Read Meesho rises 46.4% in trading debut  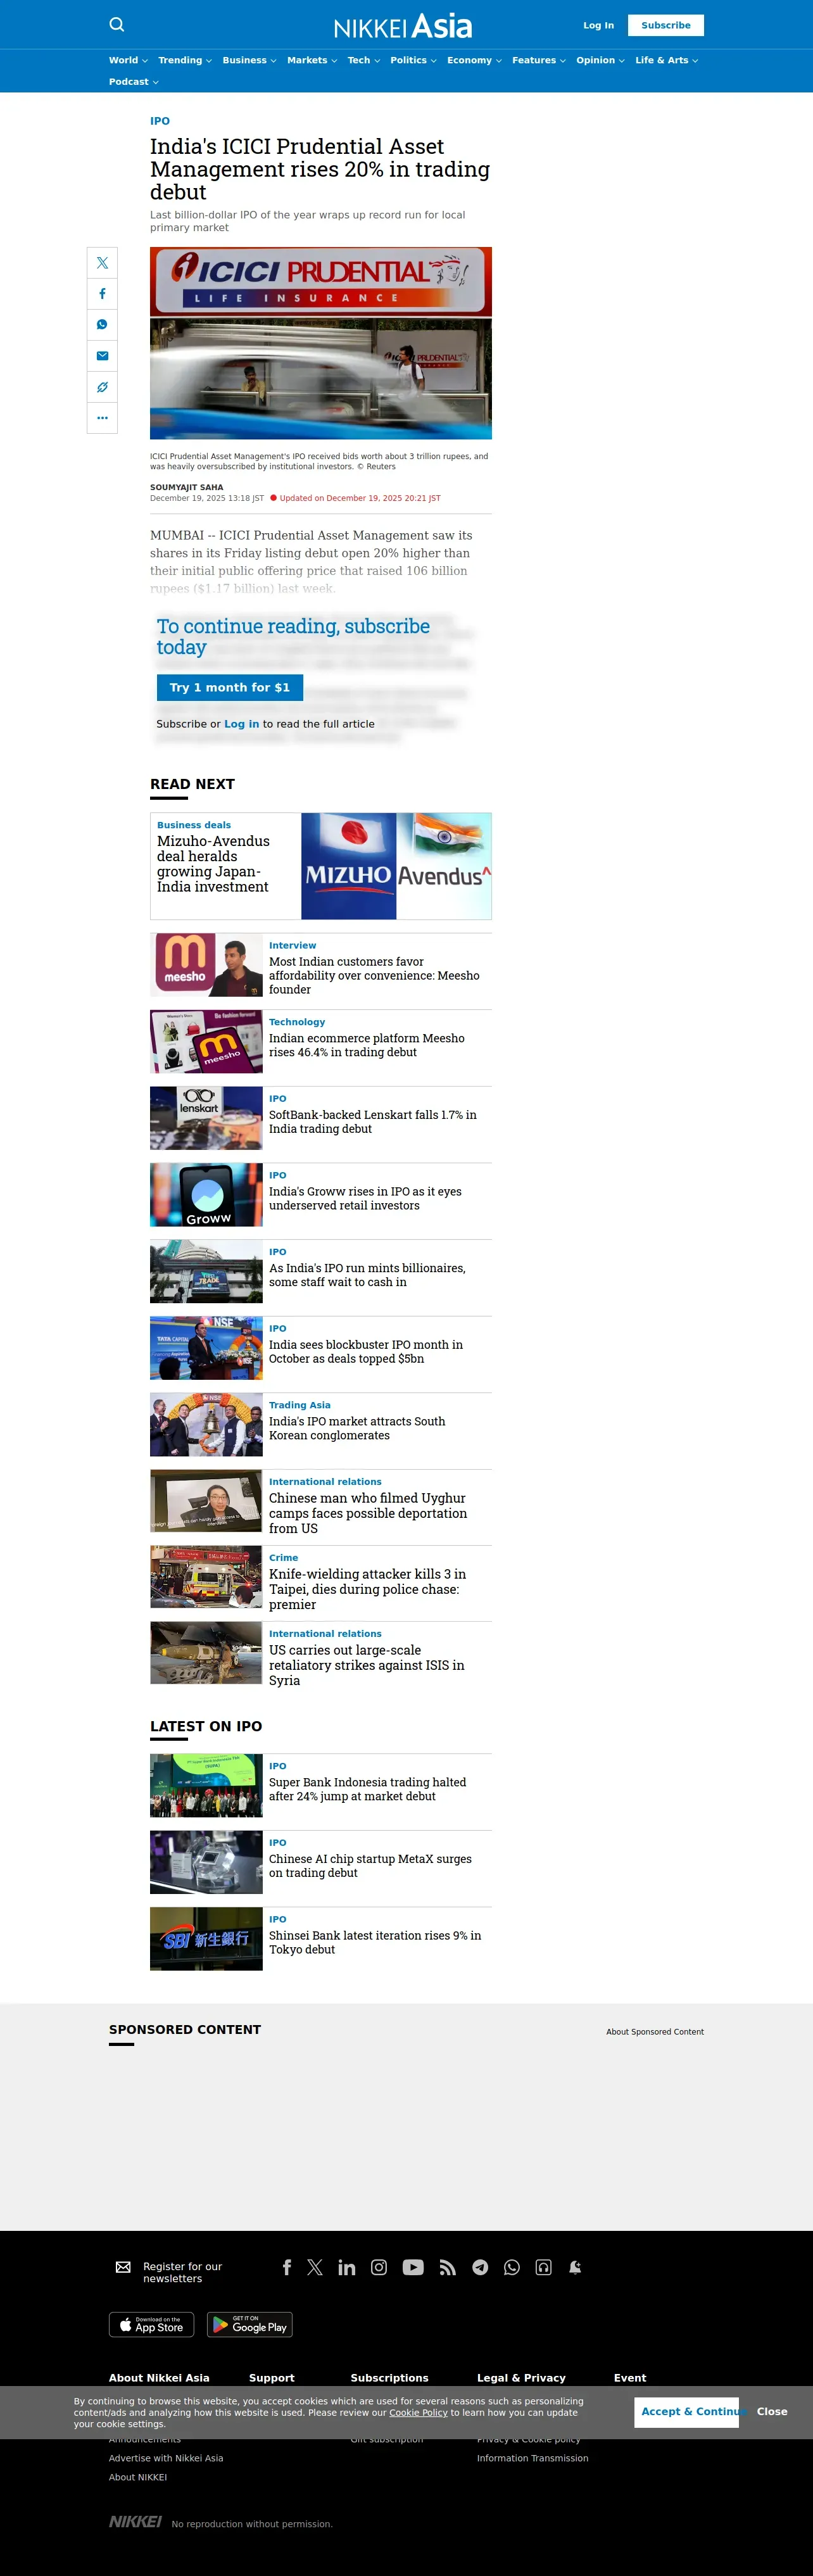[367, 1045]
